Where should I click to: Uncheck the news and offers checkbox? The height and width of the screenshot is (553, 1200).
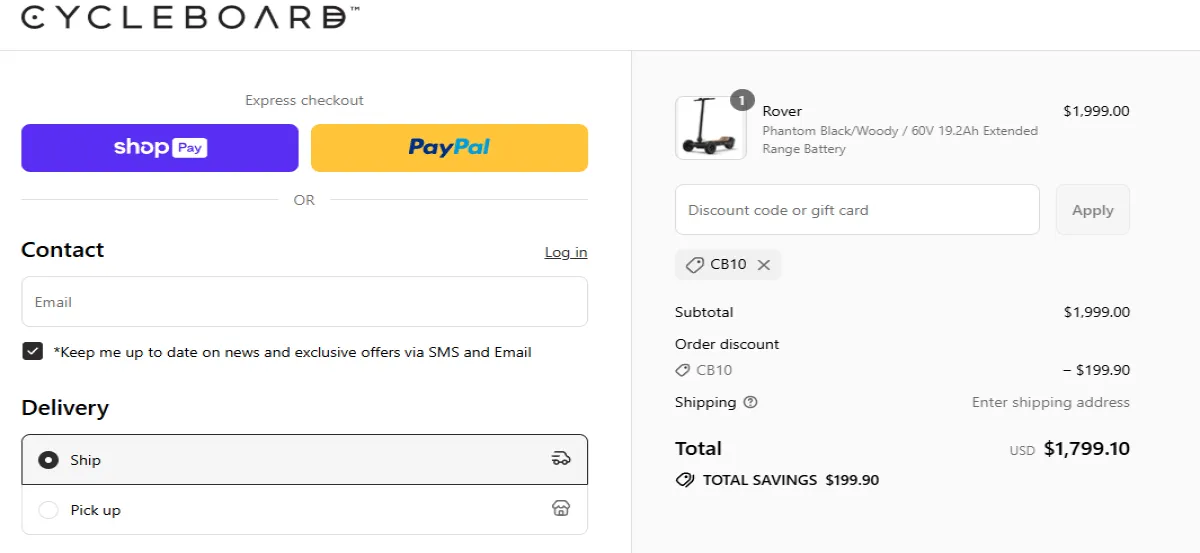[33, 352]
